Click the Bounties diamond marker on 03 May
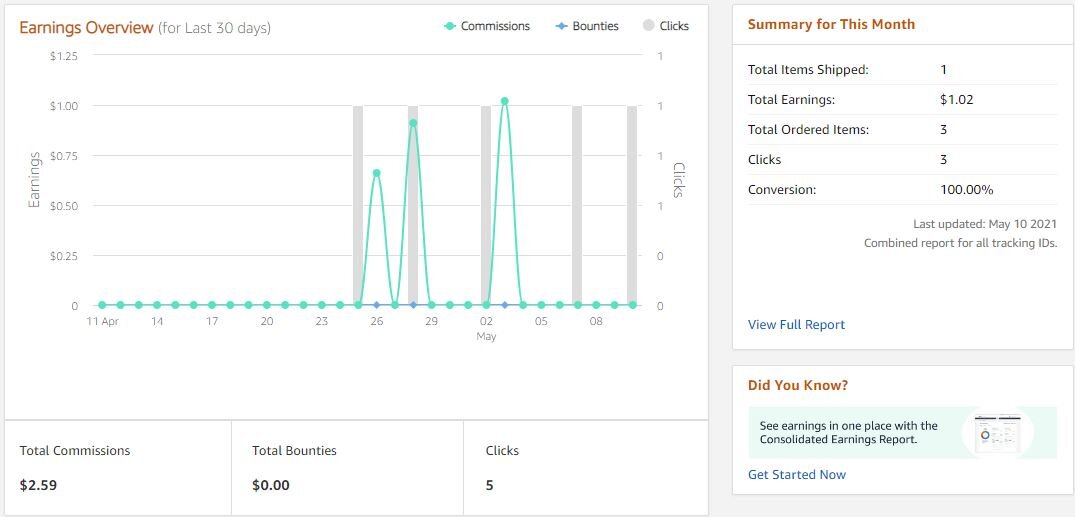The image size is (1075, 517). click(505, 305)
